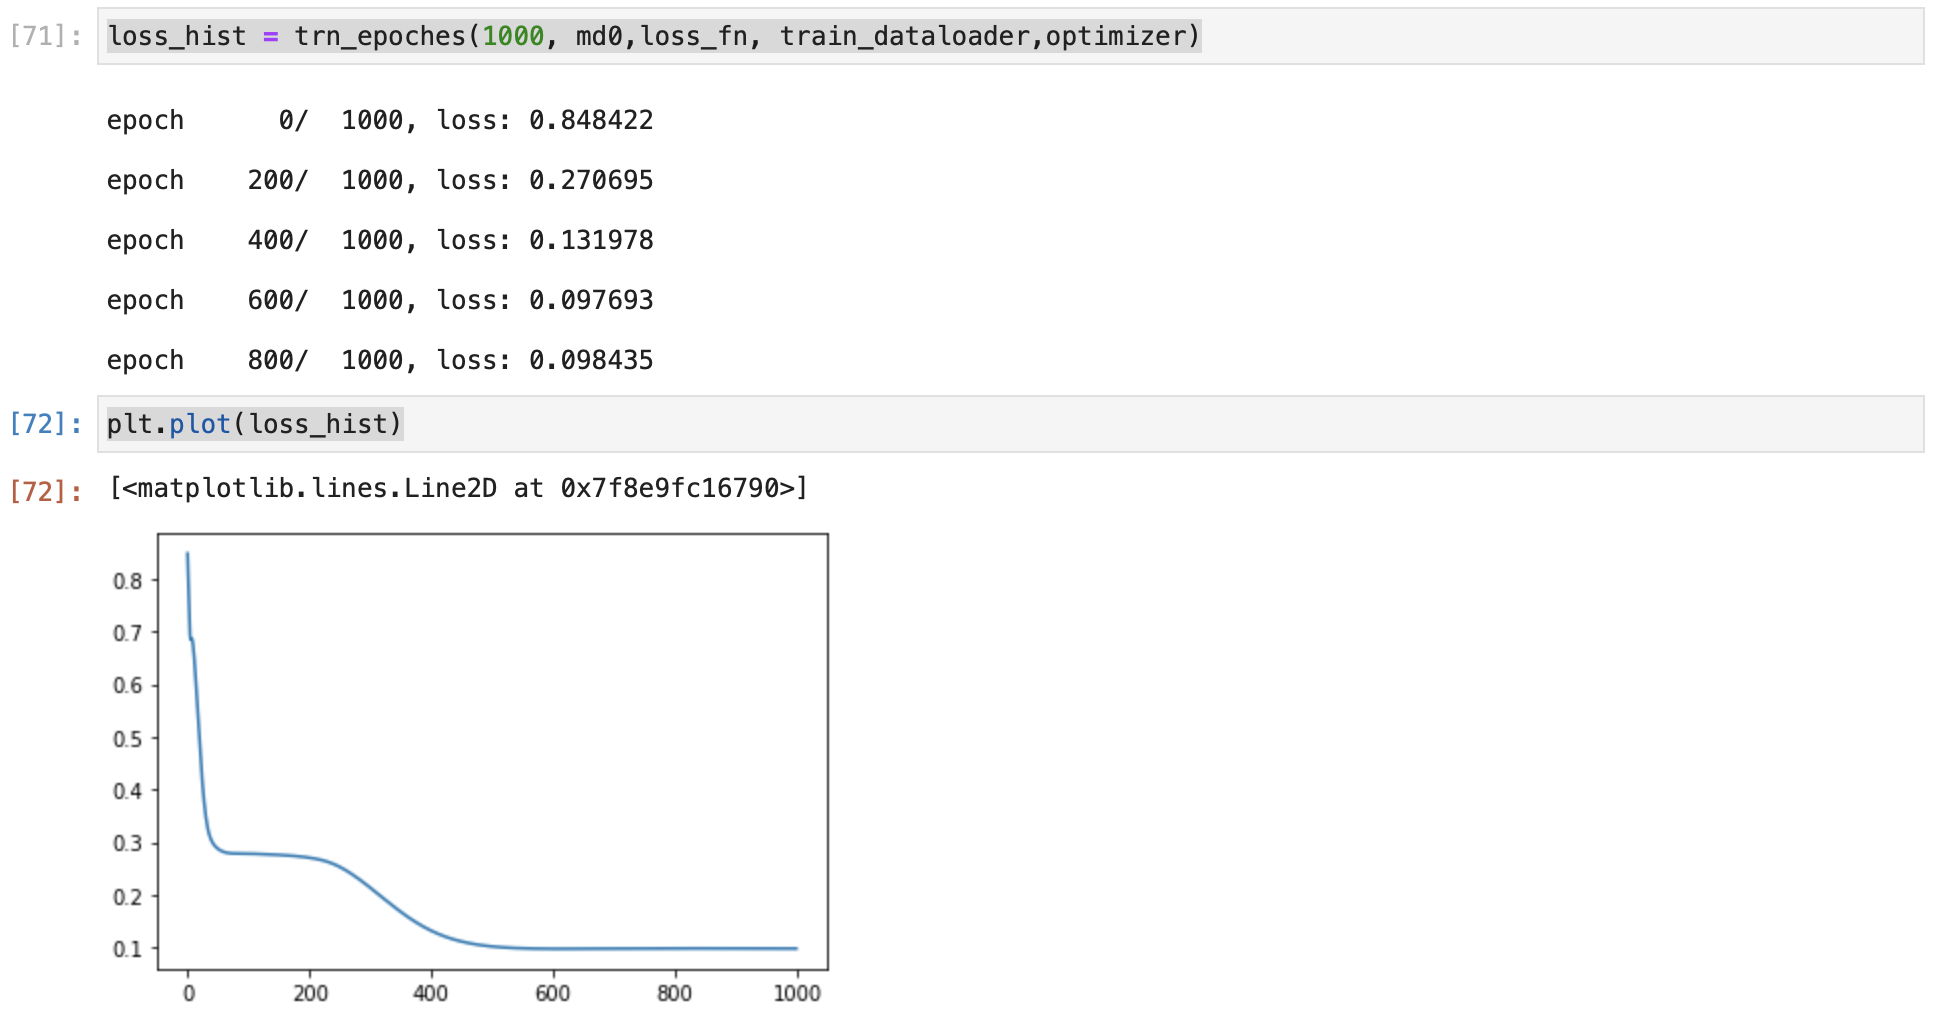
Task: Click x-axis tick label 1000 on plot
Action: pos(797,993)
